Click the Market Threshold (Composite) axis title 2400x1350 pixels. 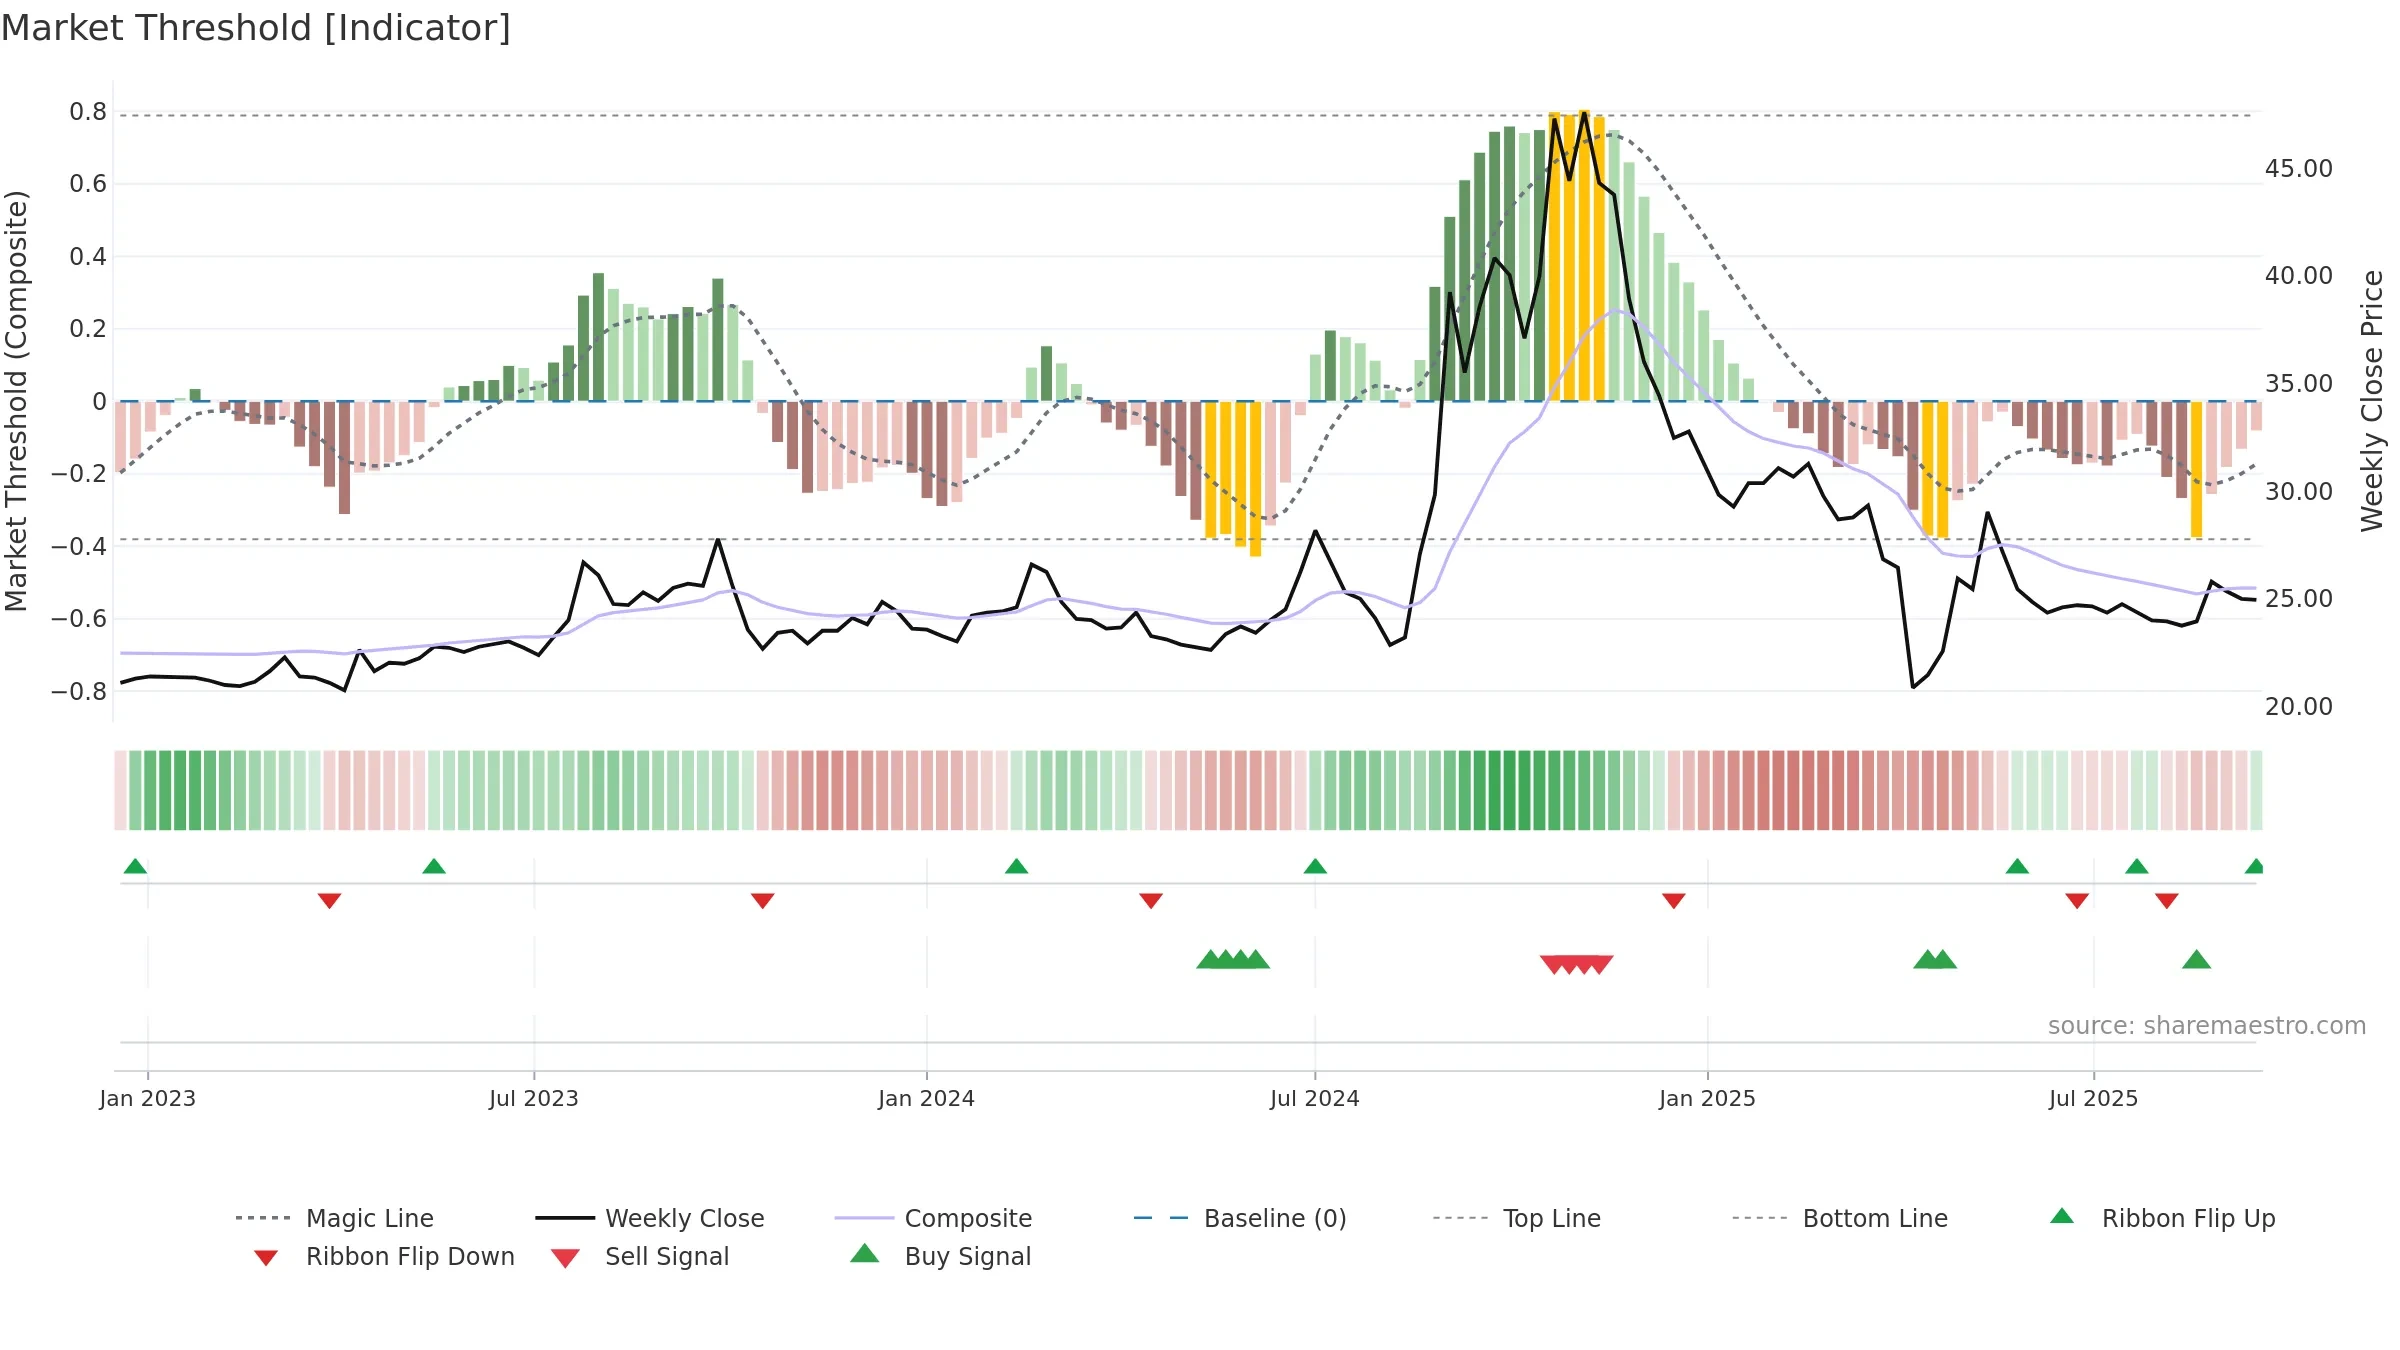[x=16, y=401]
